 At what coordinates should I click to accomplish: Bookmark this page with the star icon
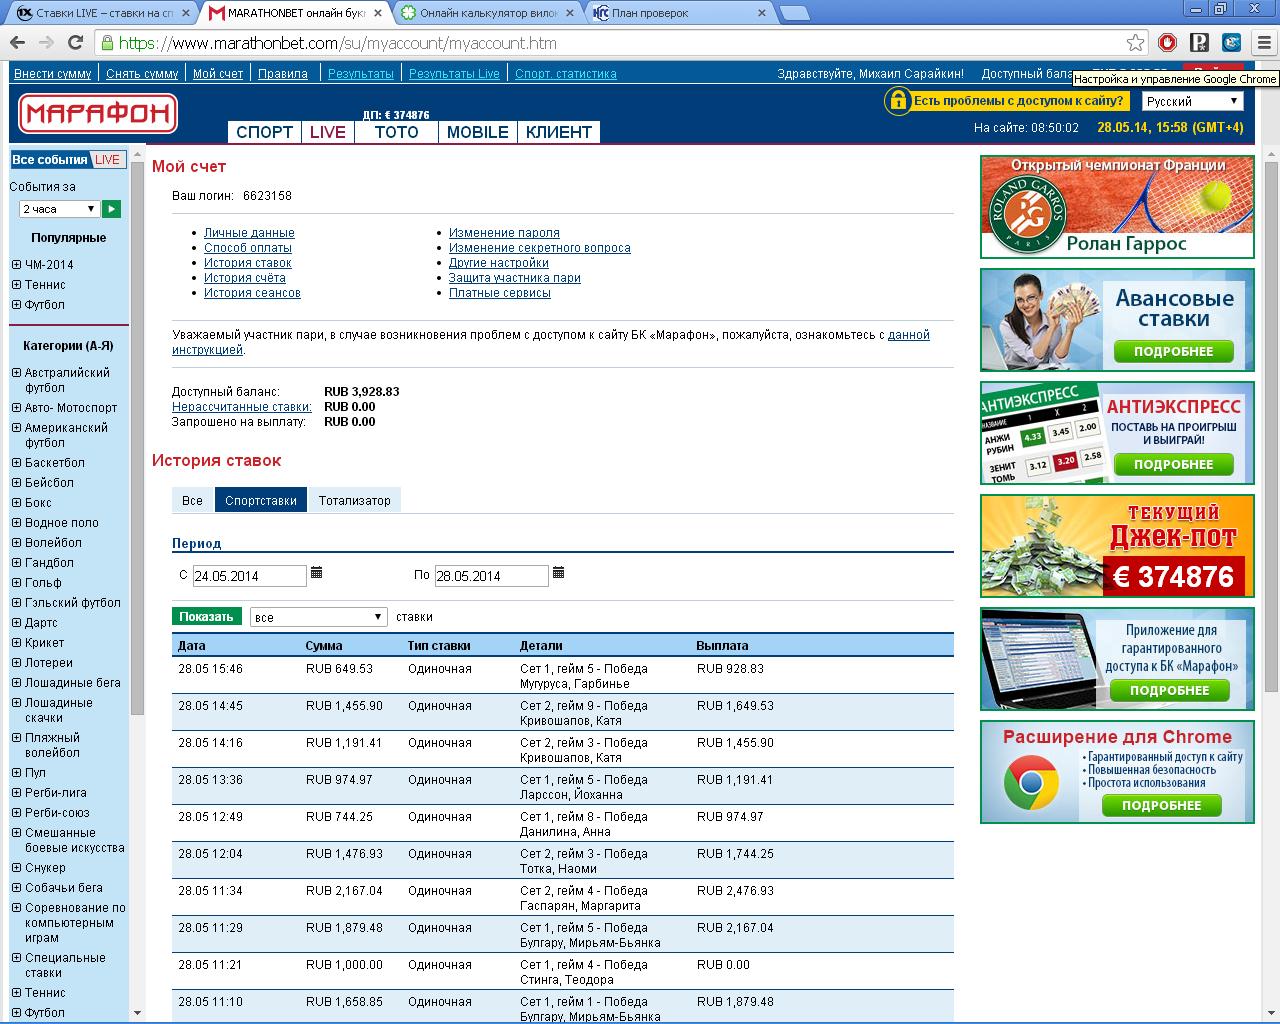point(1135,43)
